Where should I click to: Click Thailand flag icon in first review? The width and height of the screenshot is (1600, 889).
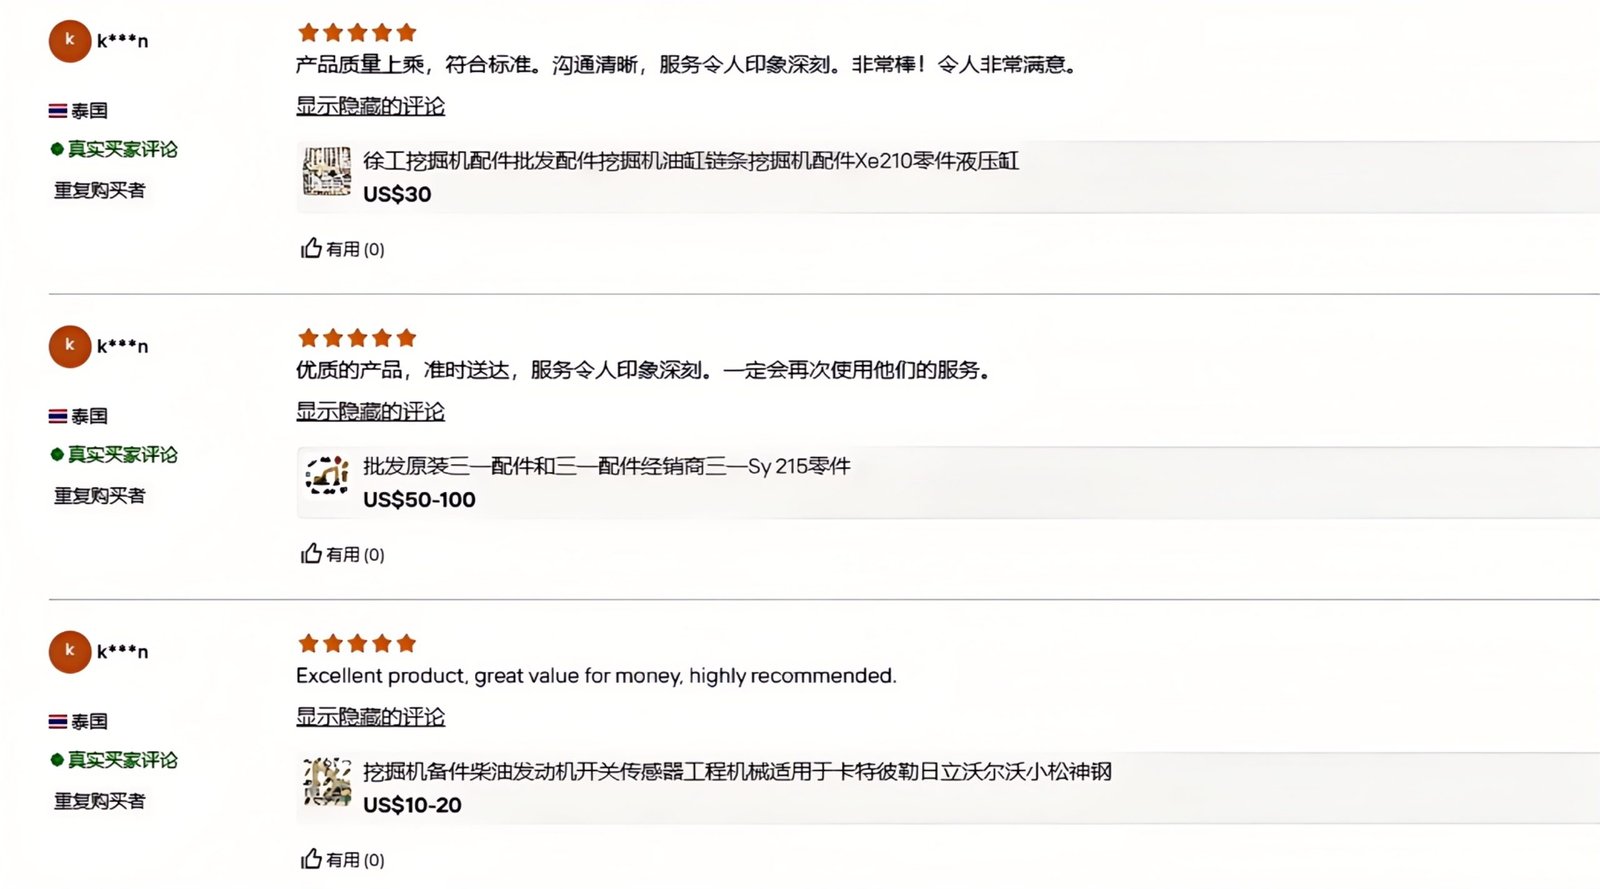(58, 110)
